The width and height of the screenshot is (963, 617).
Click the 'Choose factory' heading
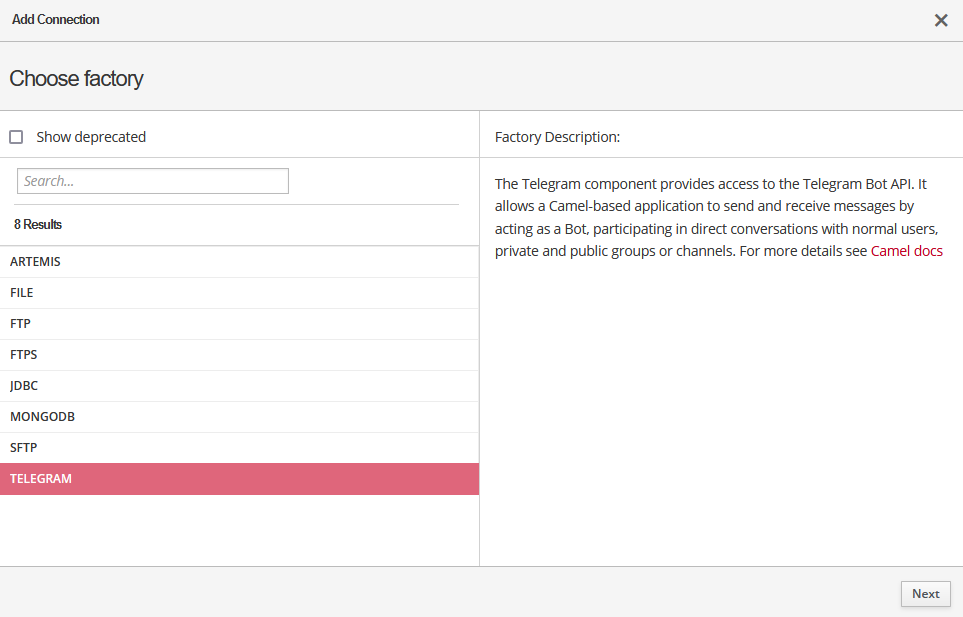pyautogui.click(x=76, y=78)
